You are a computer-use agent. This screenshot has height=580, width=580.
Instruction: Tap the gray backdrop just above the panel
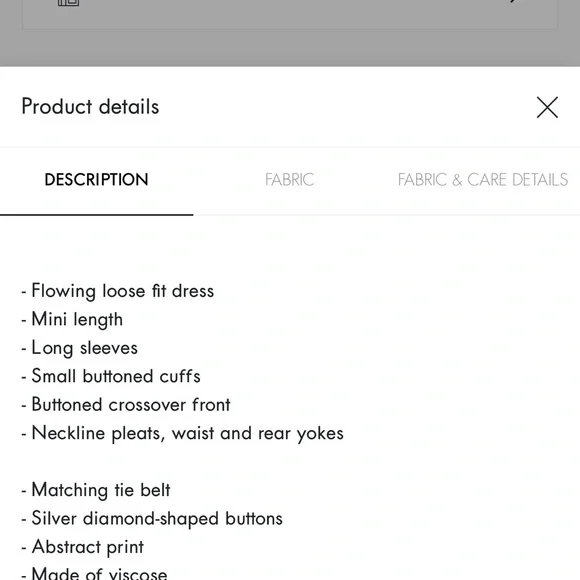(290, 48)
